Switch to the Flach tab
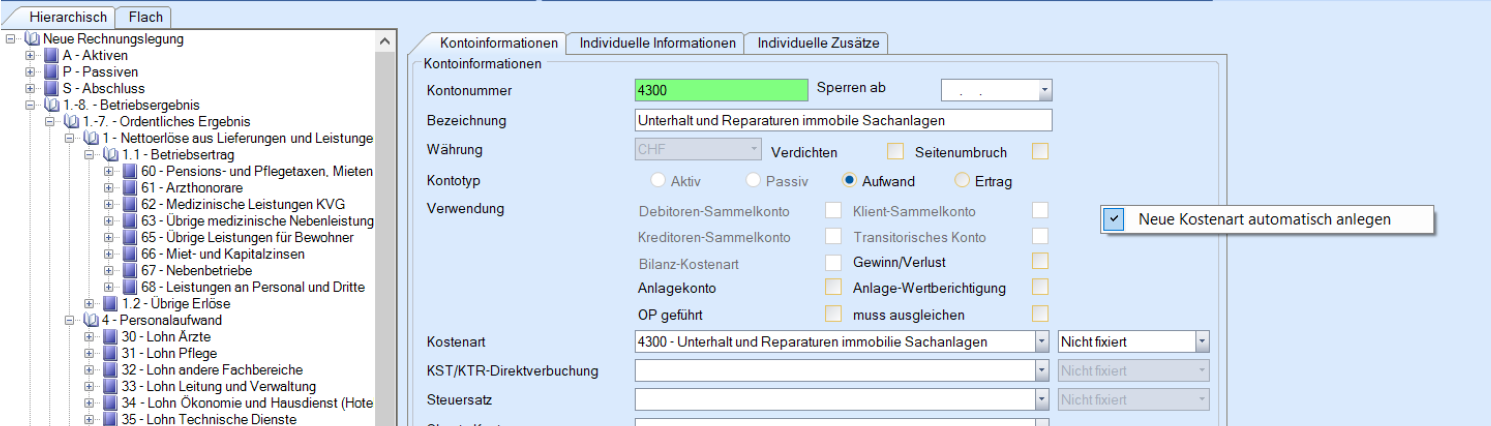The image size is (1491, 426). (x=145, y=17)
